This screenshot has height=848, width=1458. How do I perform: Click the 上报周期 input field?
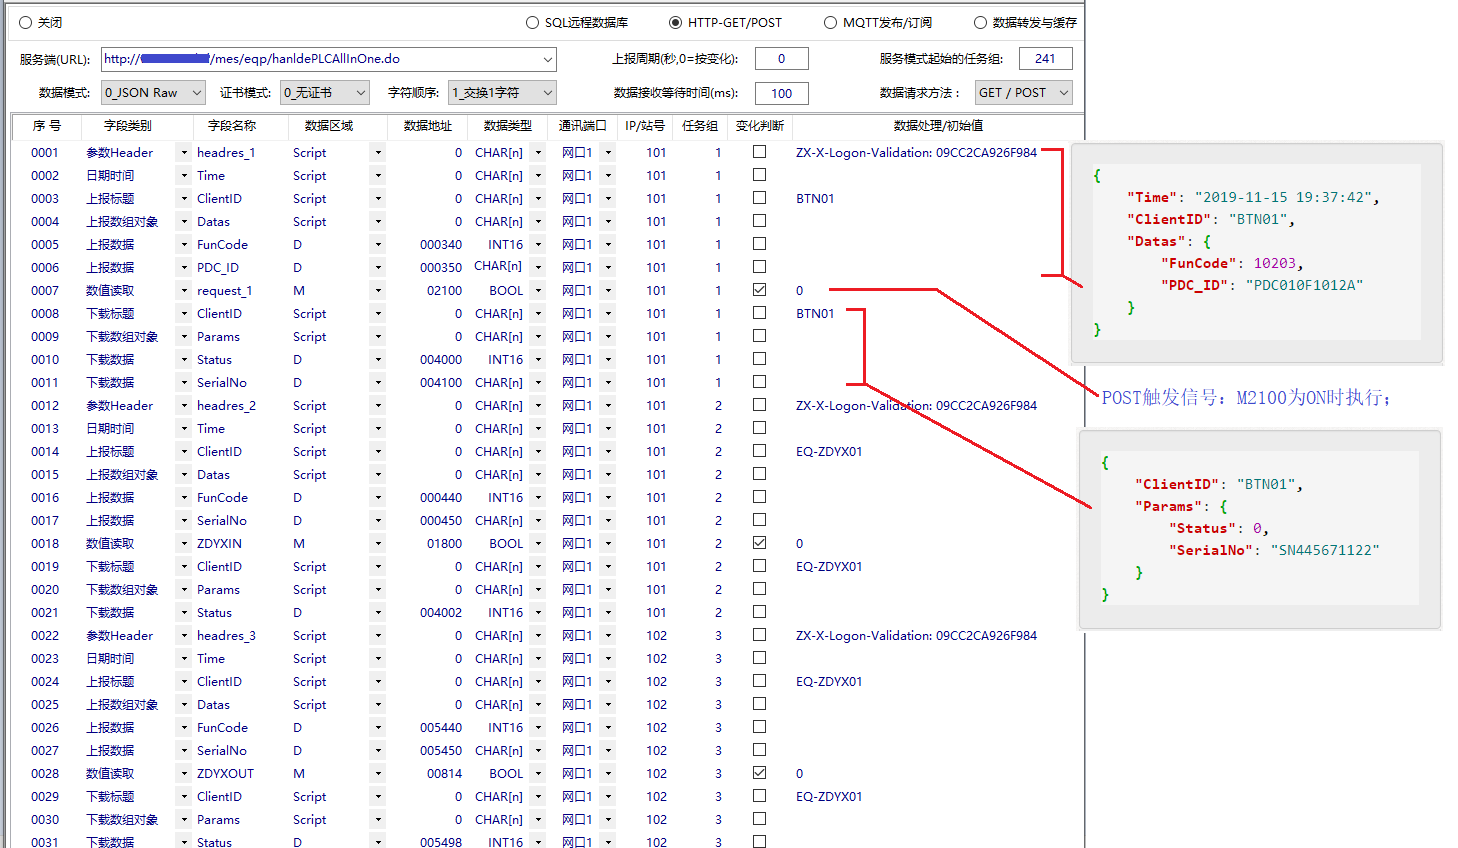tap(781, 60)
